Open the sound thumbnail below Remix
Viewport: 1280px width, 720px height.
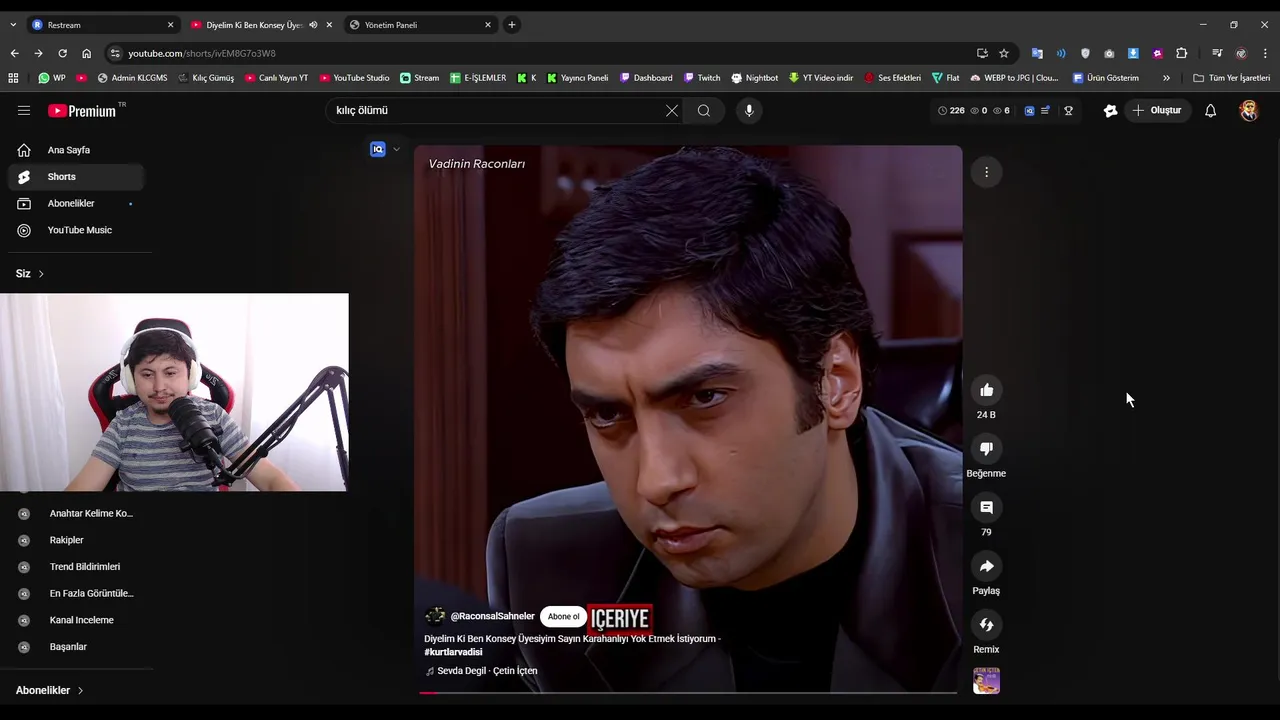986,681
